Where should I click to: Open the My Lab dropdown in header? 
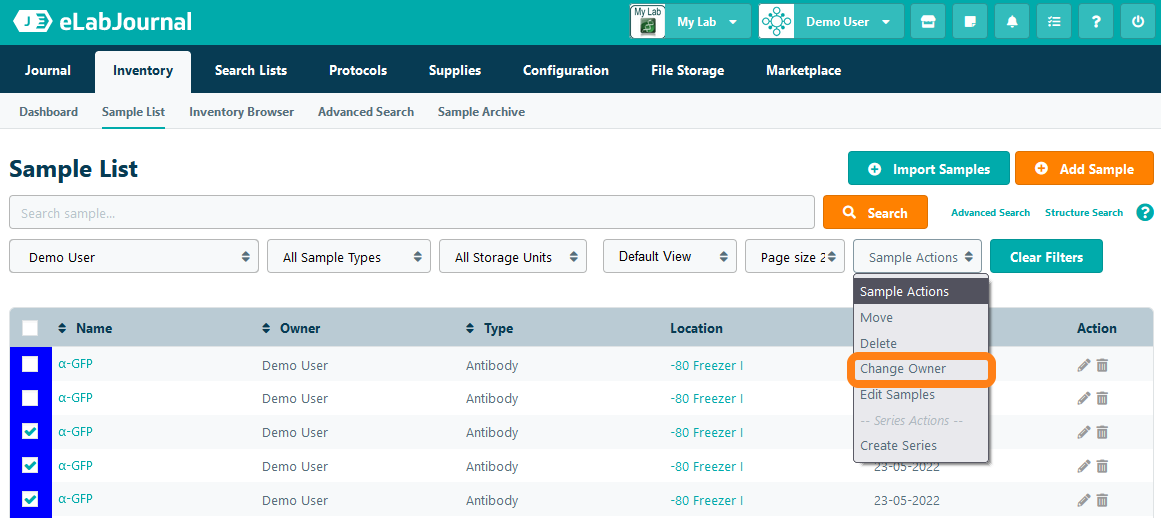click(690, 21)
